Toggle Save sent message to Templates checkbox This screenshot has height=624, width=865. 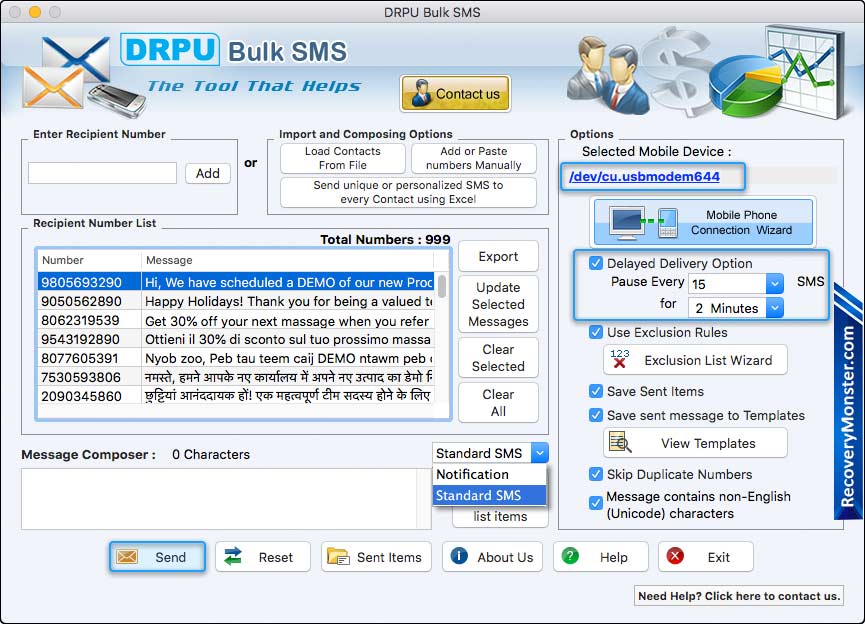point(596,415)
